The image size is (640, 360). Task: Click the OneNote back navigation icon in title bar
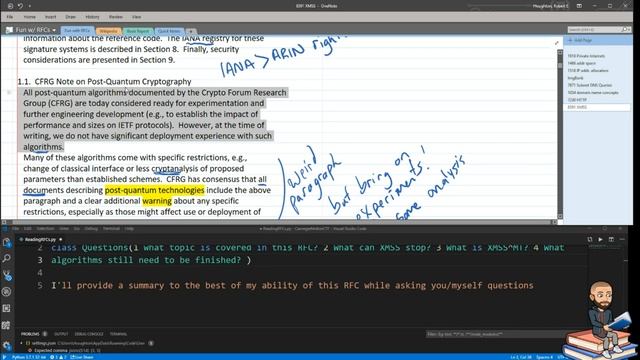pyautogui.click(x=10, y=6)
